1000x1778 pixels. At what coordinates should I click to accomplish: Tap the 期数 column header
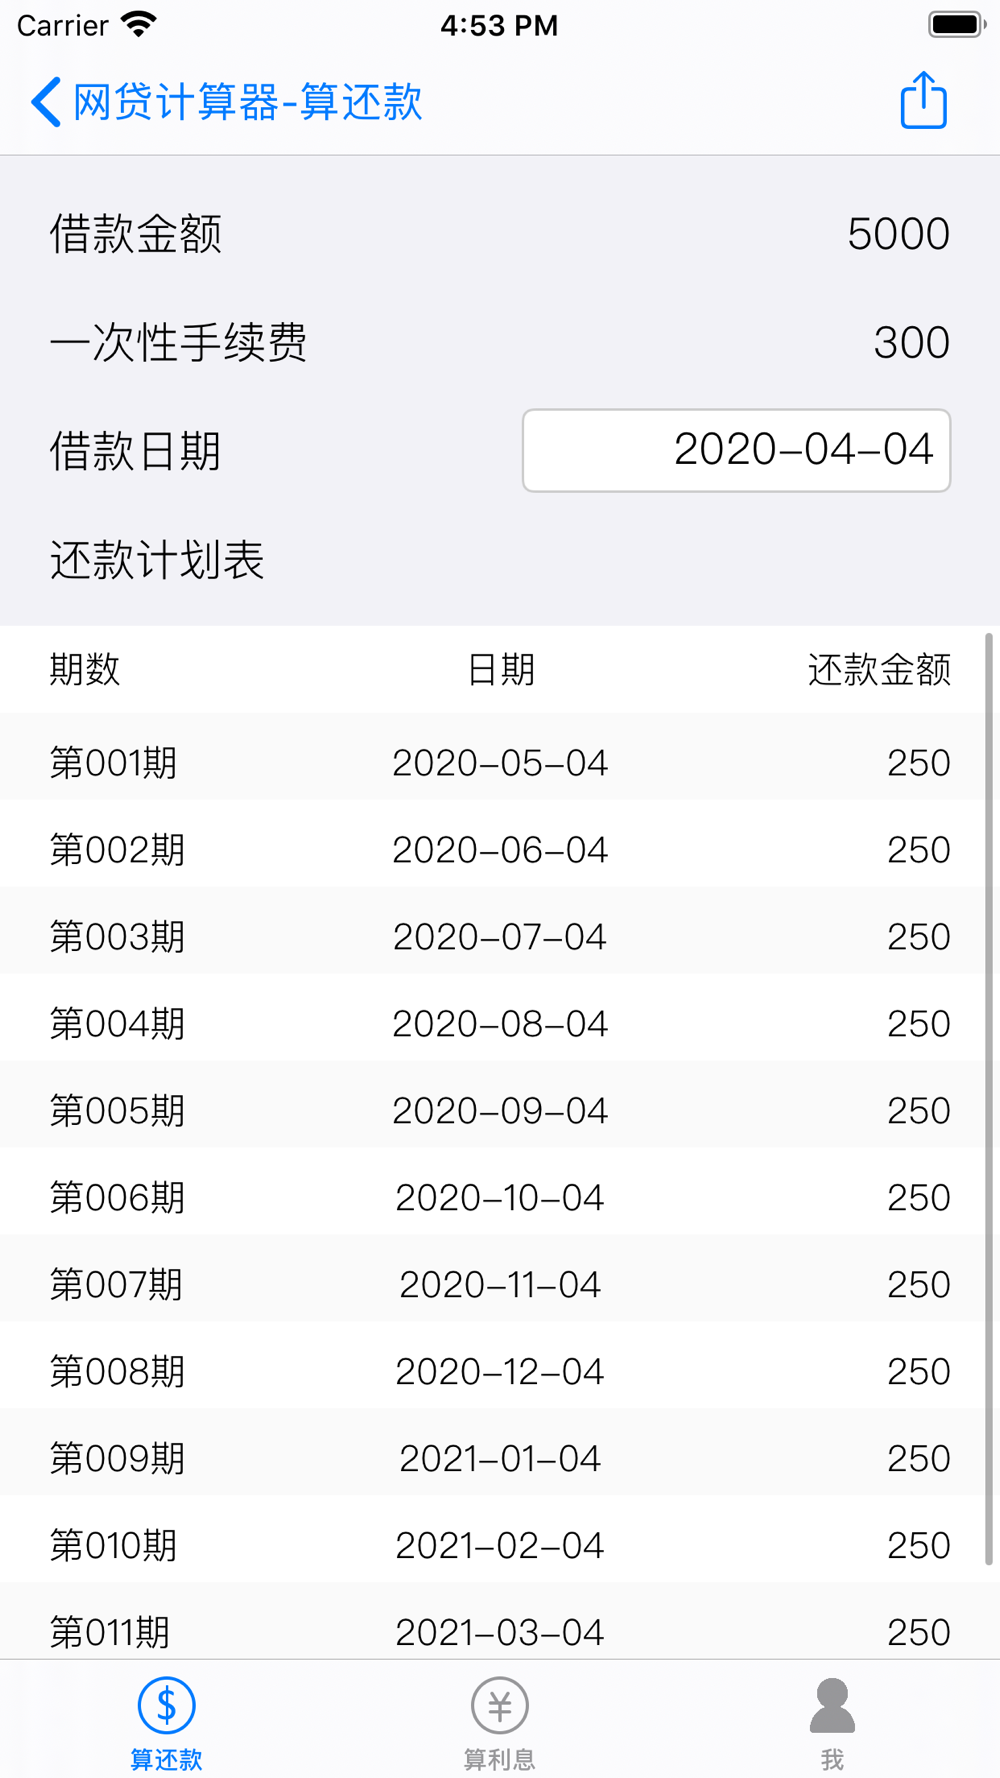tap(85, 670)
